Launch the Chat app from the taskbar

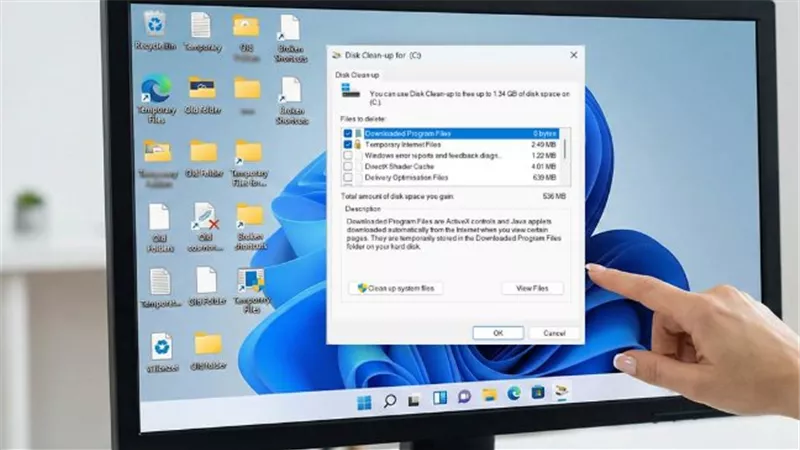coord(464,396)
